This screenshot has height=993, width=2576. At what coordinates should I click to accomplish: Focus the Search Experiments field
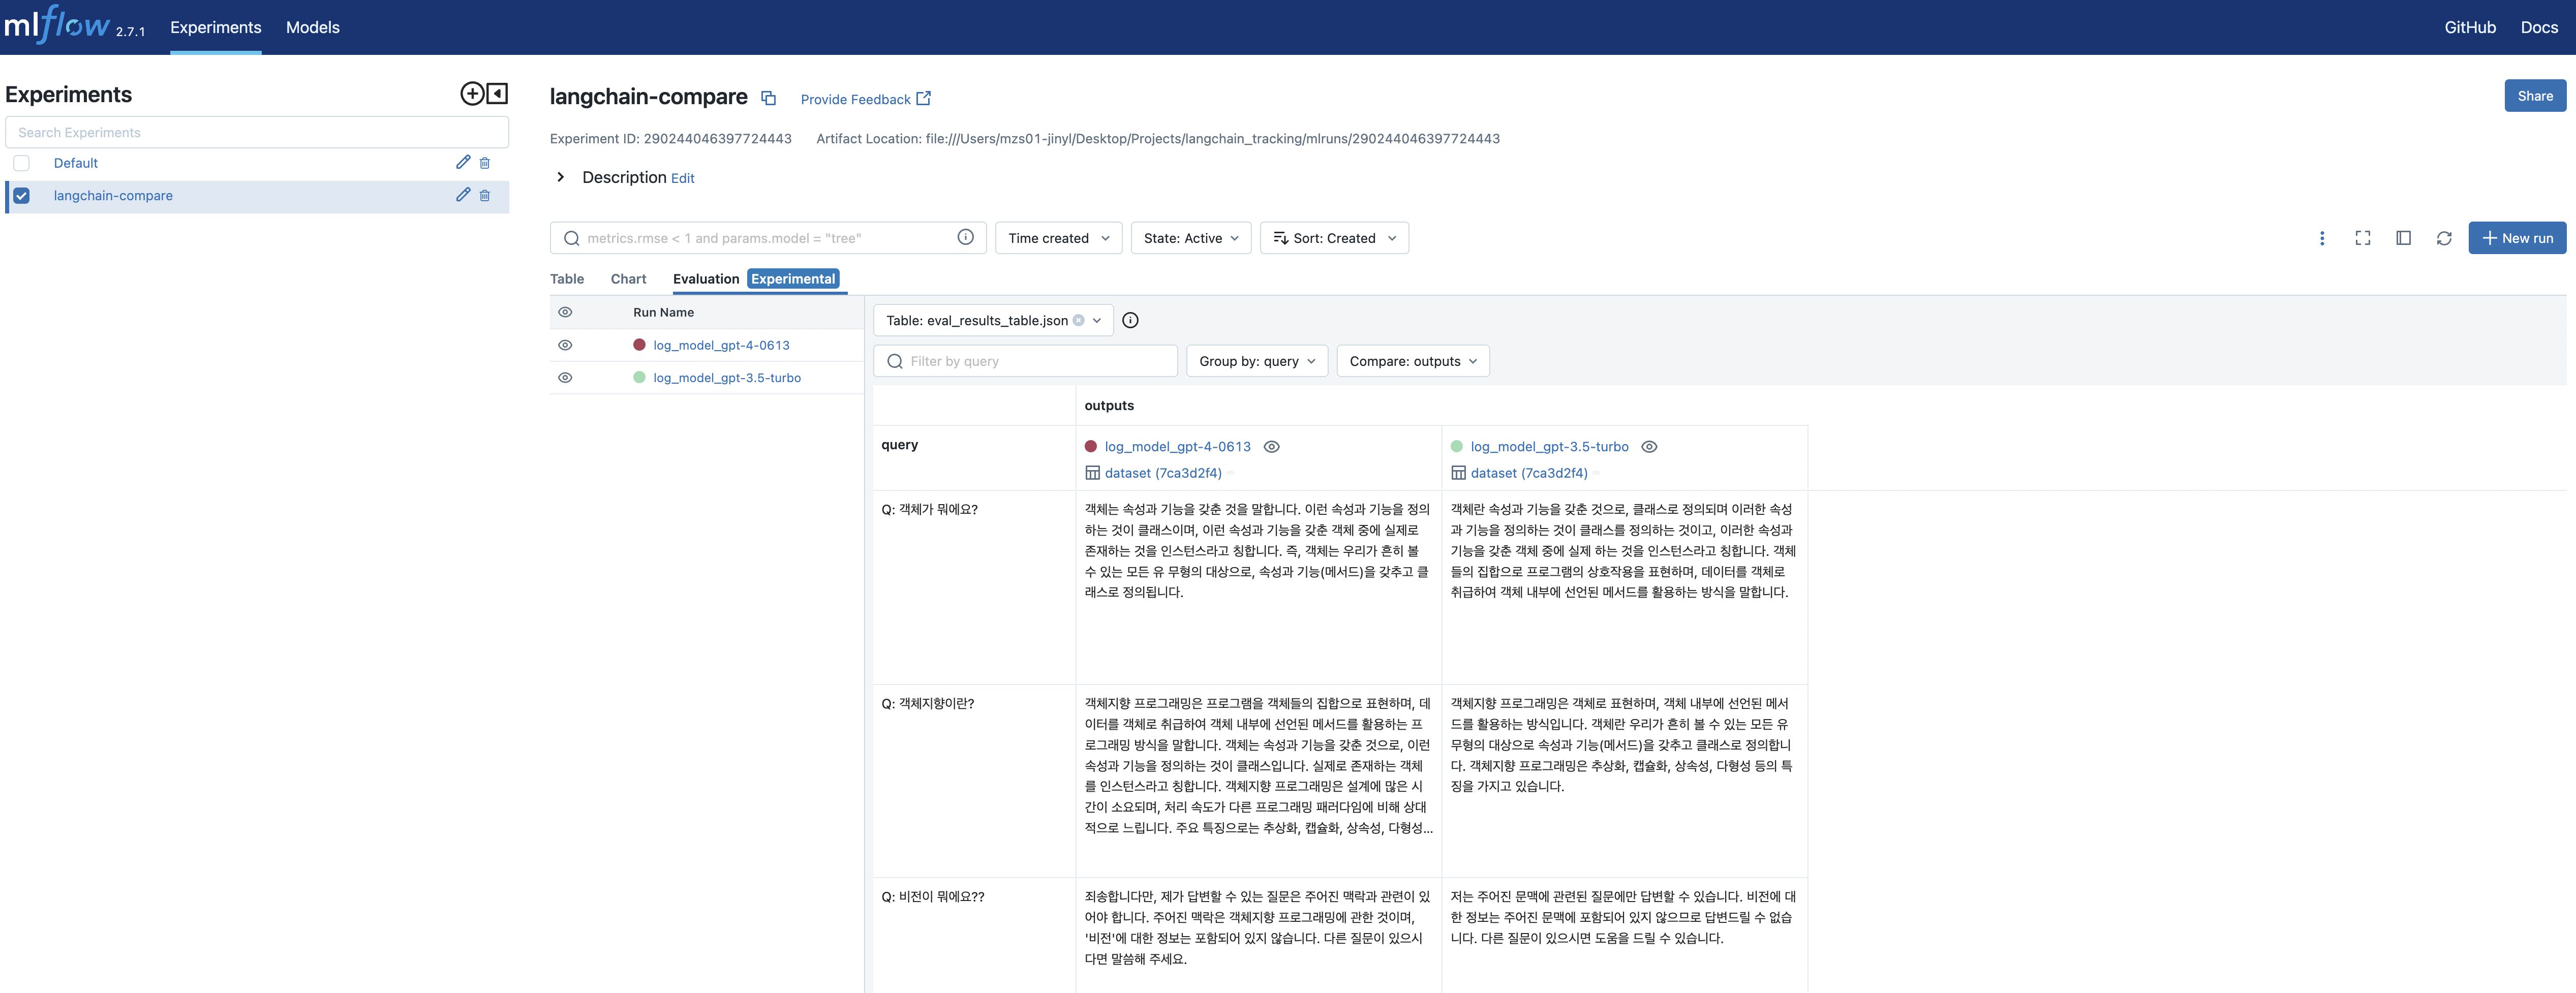click(257, 132)
